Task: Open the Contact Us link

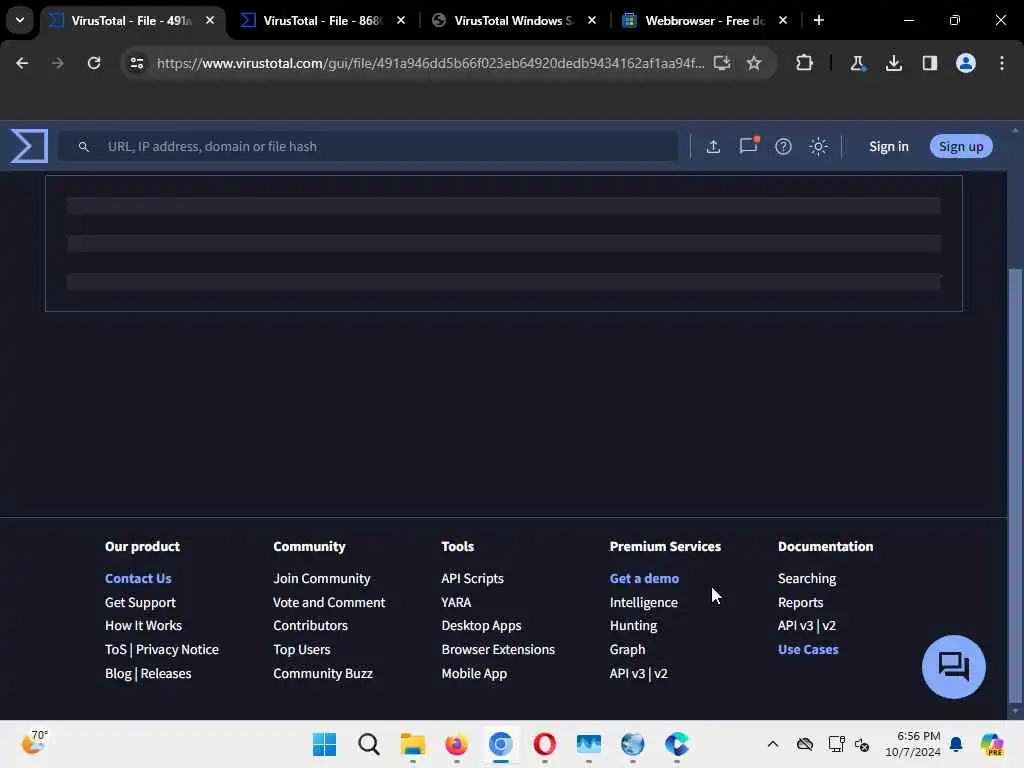Action: (138, 578)
